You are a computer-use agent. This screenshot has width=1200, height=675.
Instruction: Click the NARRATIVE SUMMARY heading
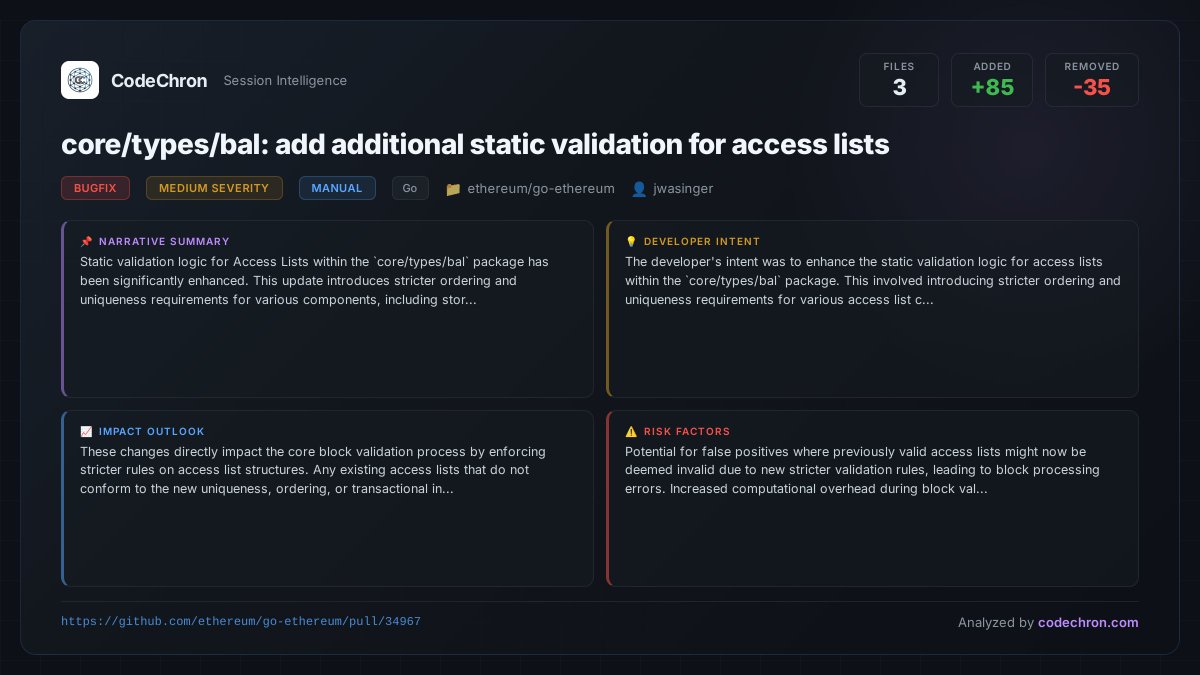(x=164, y=241)
